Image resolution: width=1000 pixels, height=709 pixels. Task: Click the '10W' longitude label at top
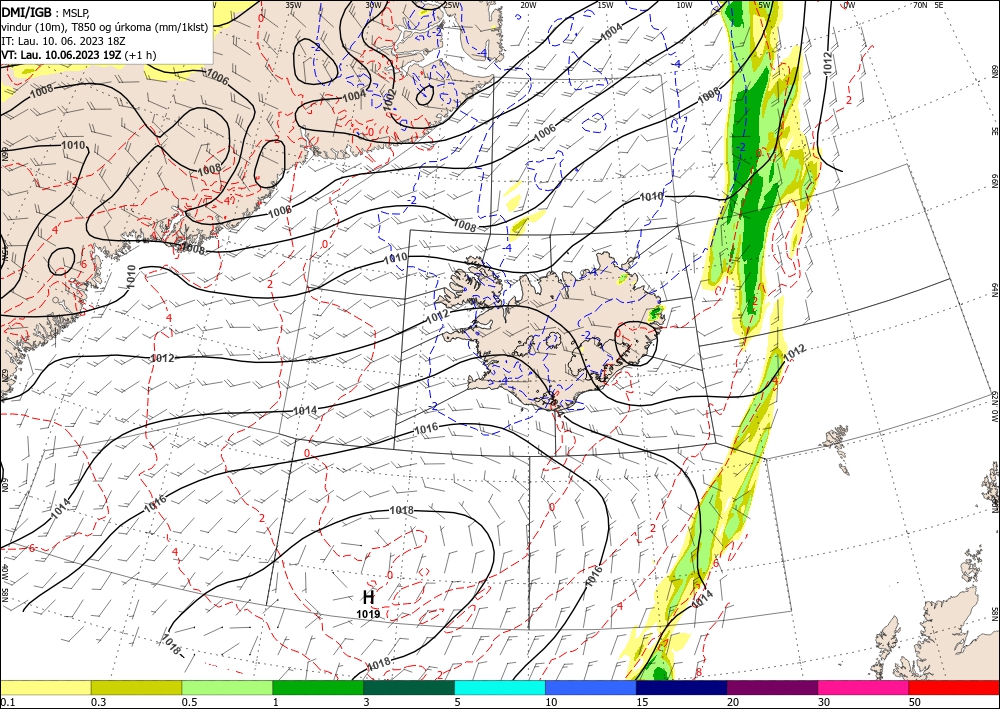[x=684, y=4]
